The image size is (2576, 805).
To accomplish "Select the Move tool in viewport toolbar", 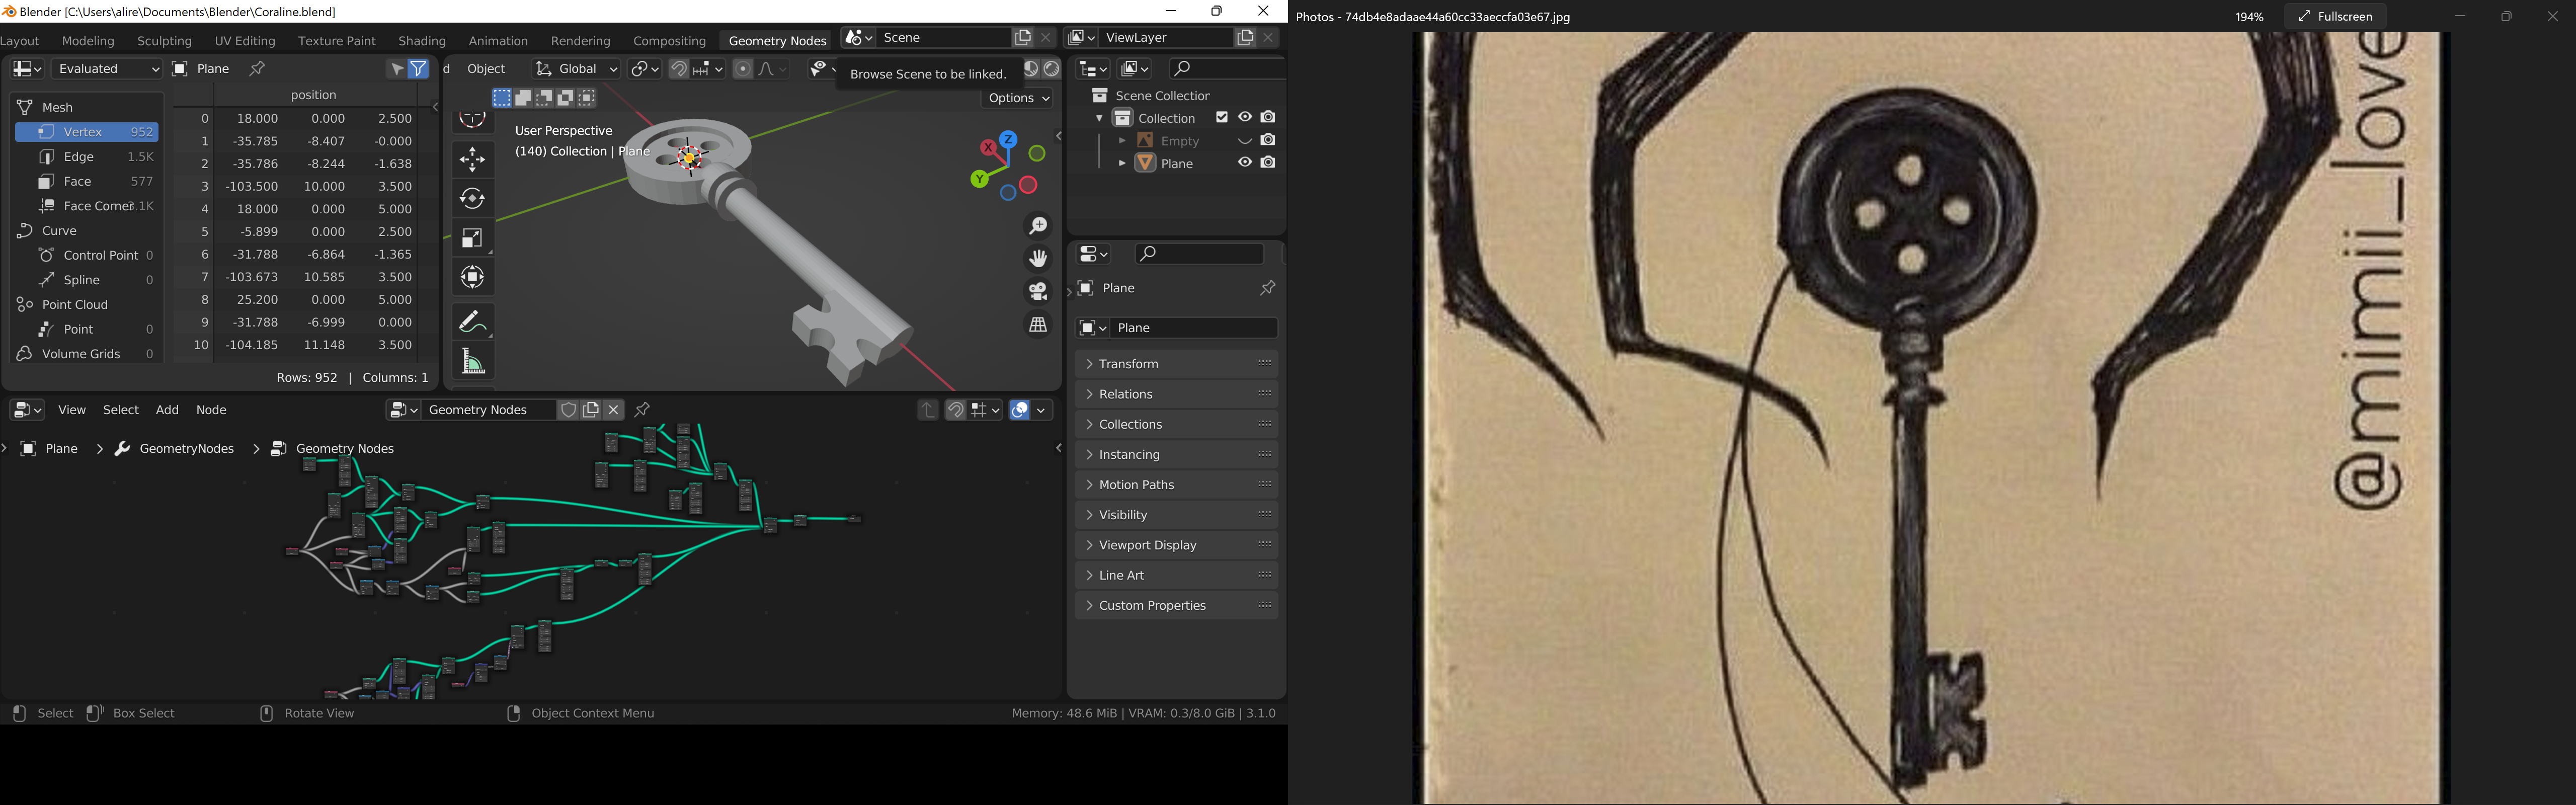I will click(473, 159).
